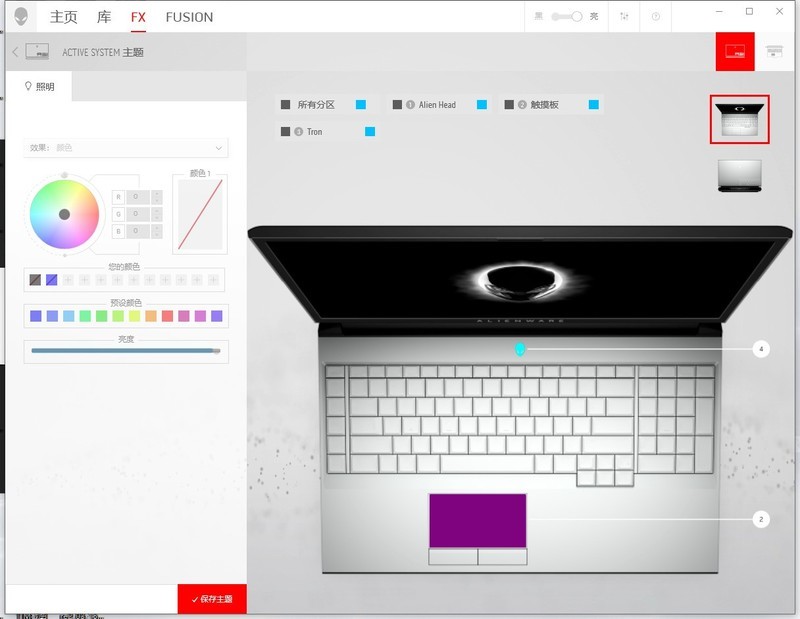Click the B value input field
This screenshot has width=800, height=619.
(x=138, y=231)
